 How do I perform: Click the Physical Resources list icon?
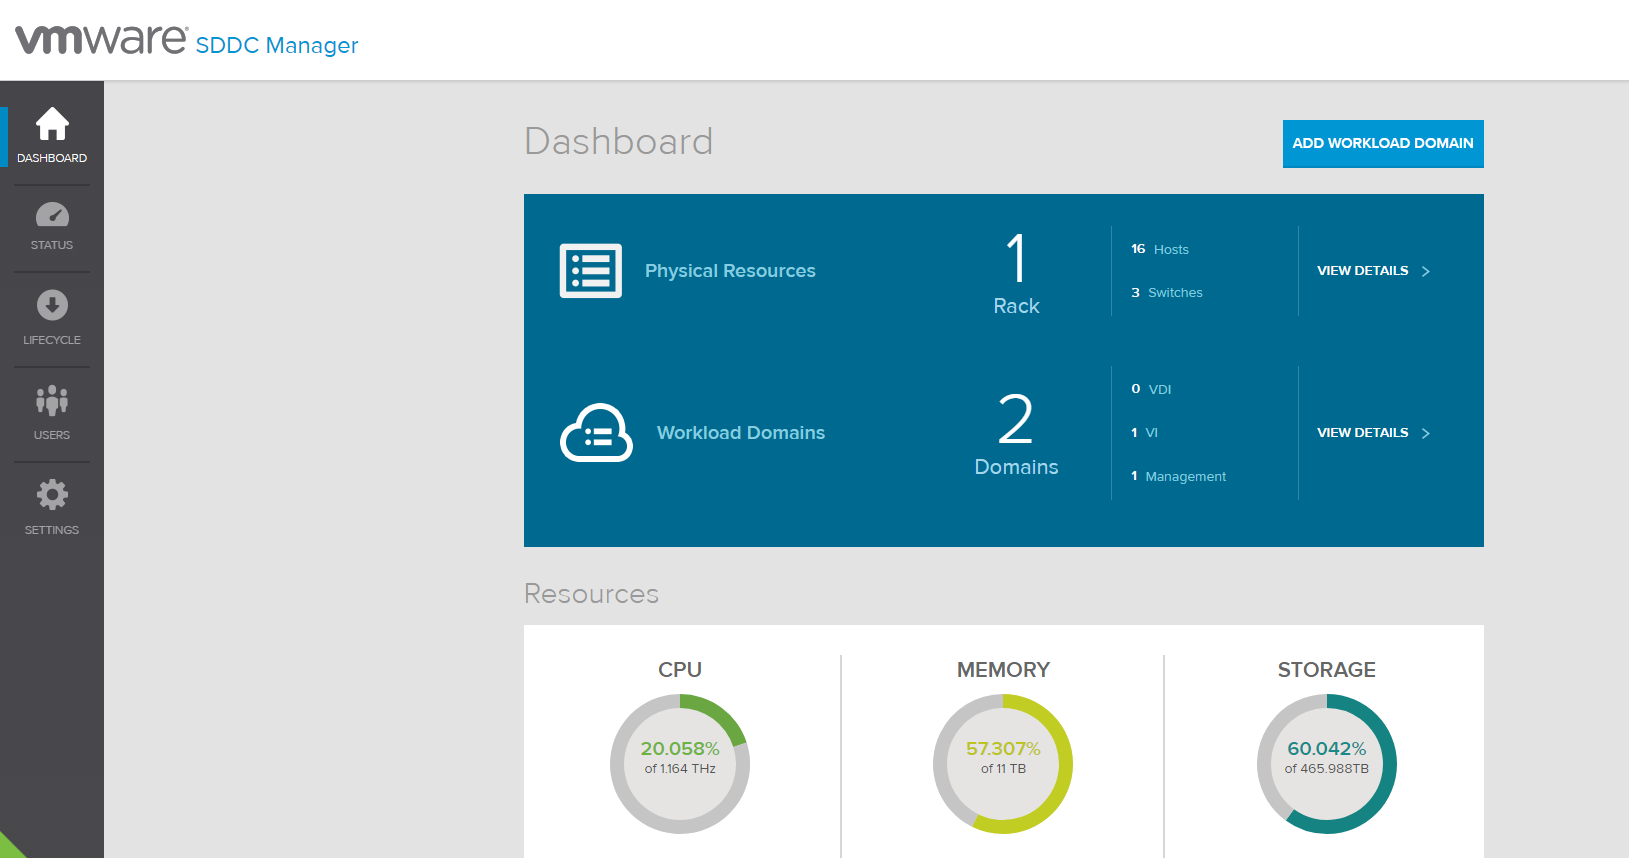tap(590, 271)
